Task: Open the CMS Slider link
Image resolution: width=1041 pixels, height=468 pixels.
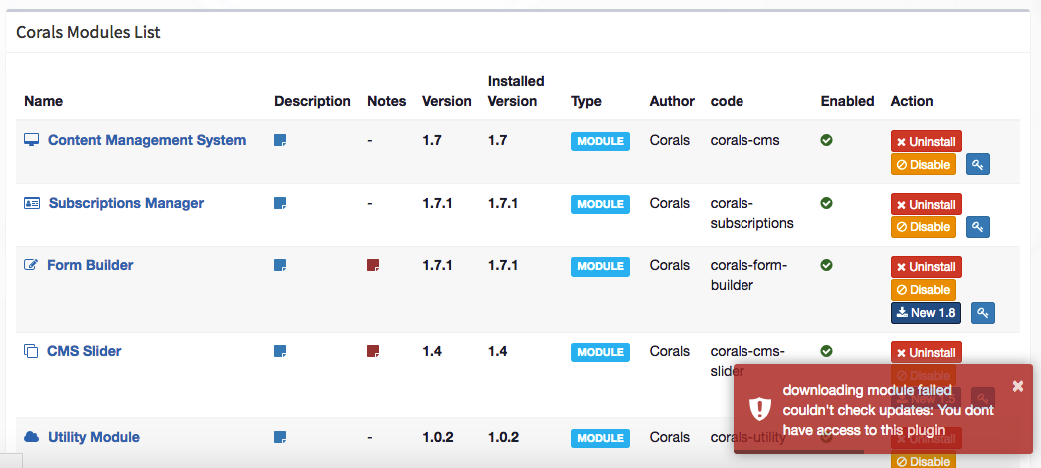Action: point(84,351)
